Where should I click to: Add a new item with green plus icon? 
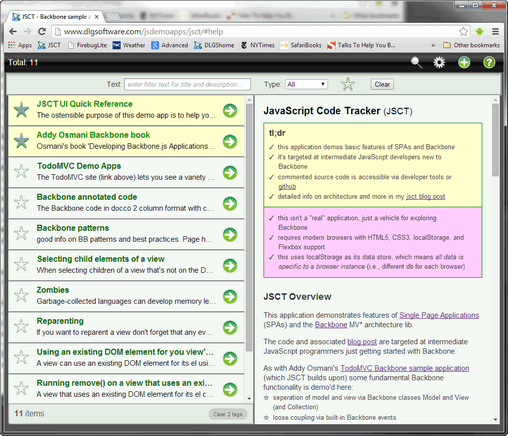tap(464, 62)
